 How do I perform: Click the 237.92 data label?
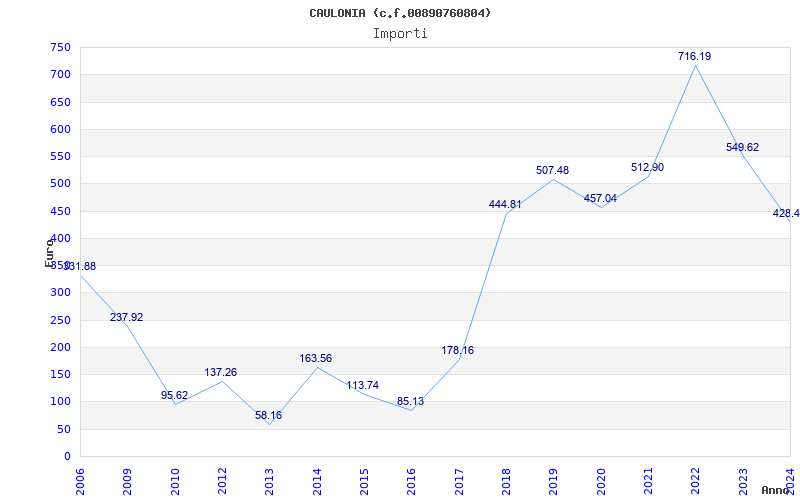pyautogui.click(x=127, y=317)
